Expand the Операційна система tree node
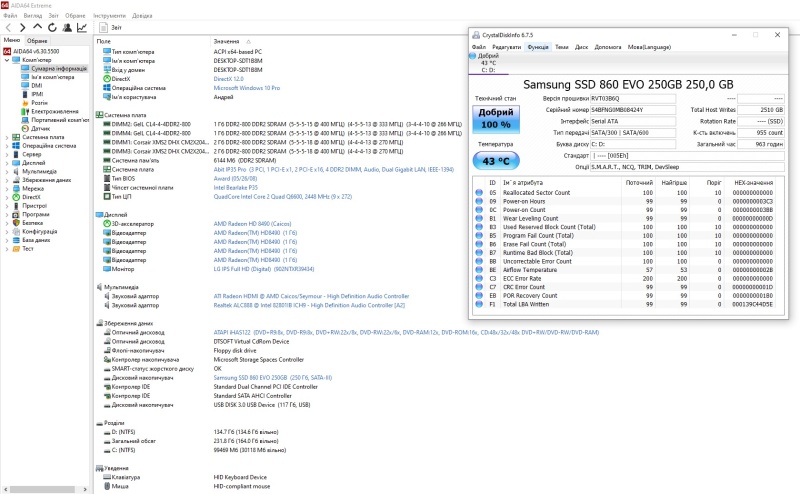The image size is (800, 494). (7, 146)
